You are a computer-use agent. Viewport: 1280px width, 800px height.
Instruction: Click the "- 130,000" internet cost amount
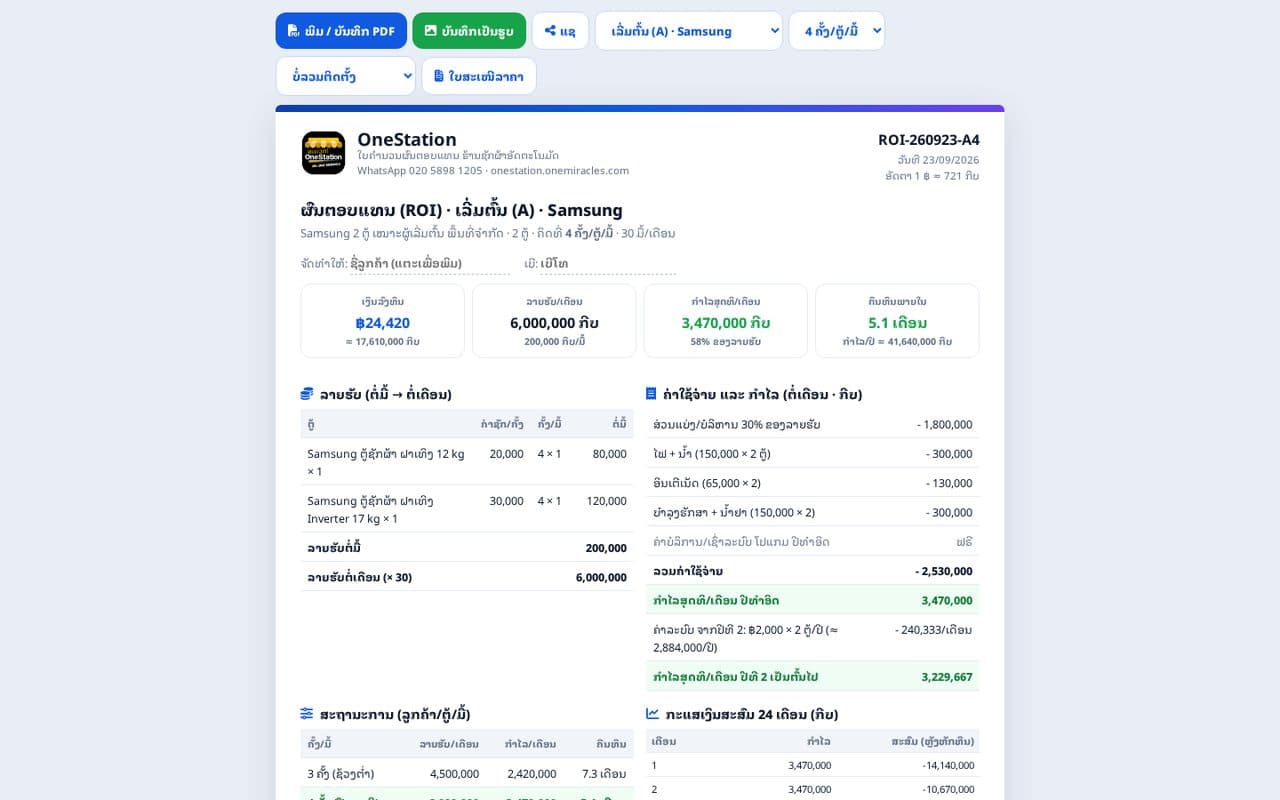(949, 483)
